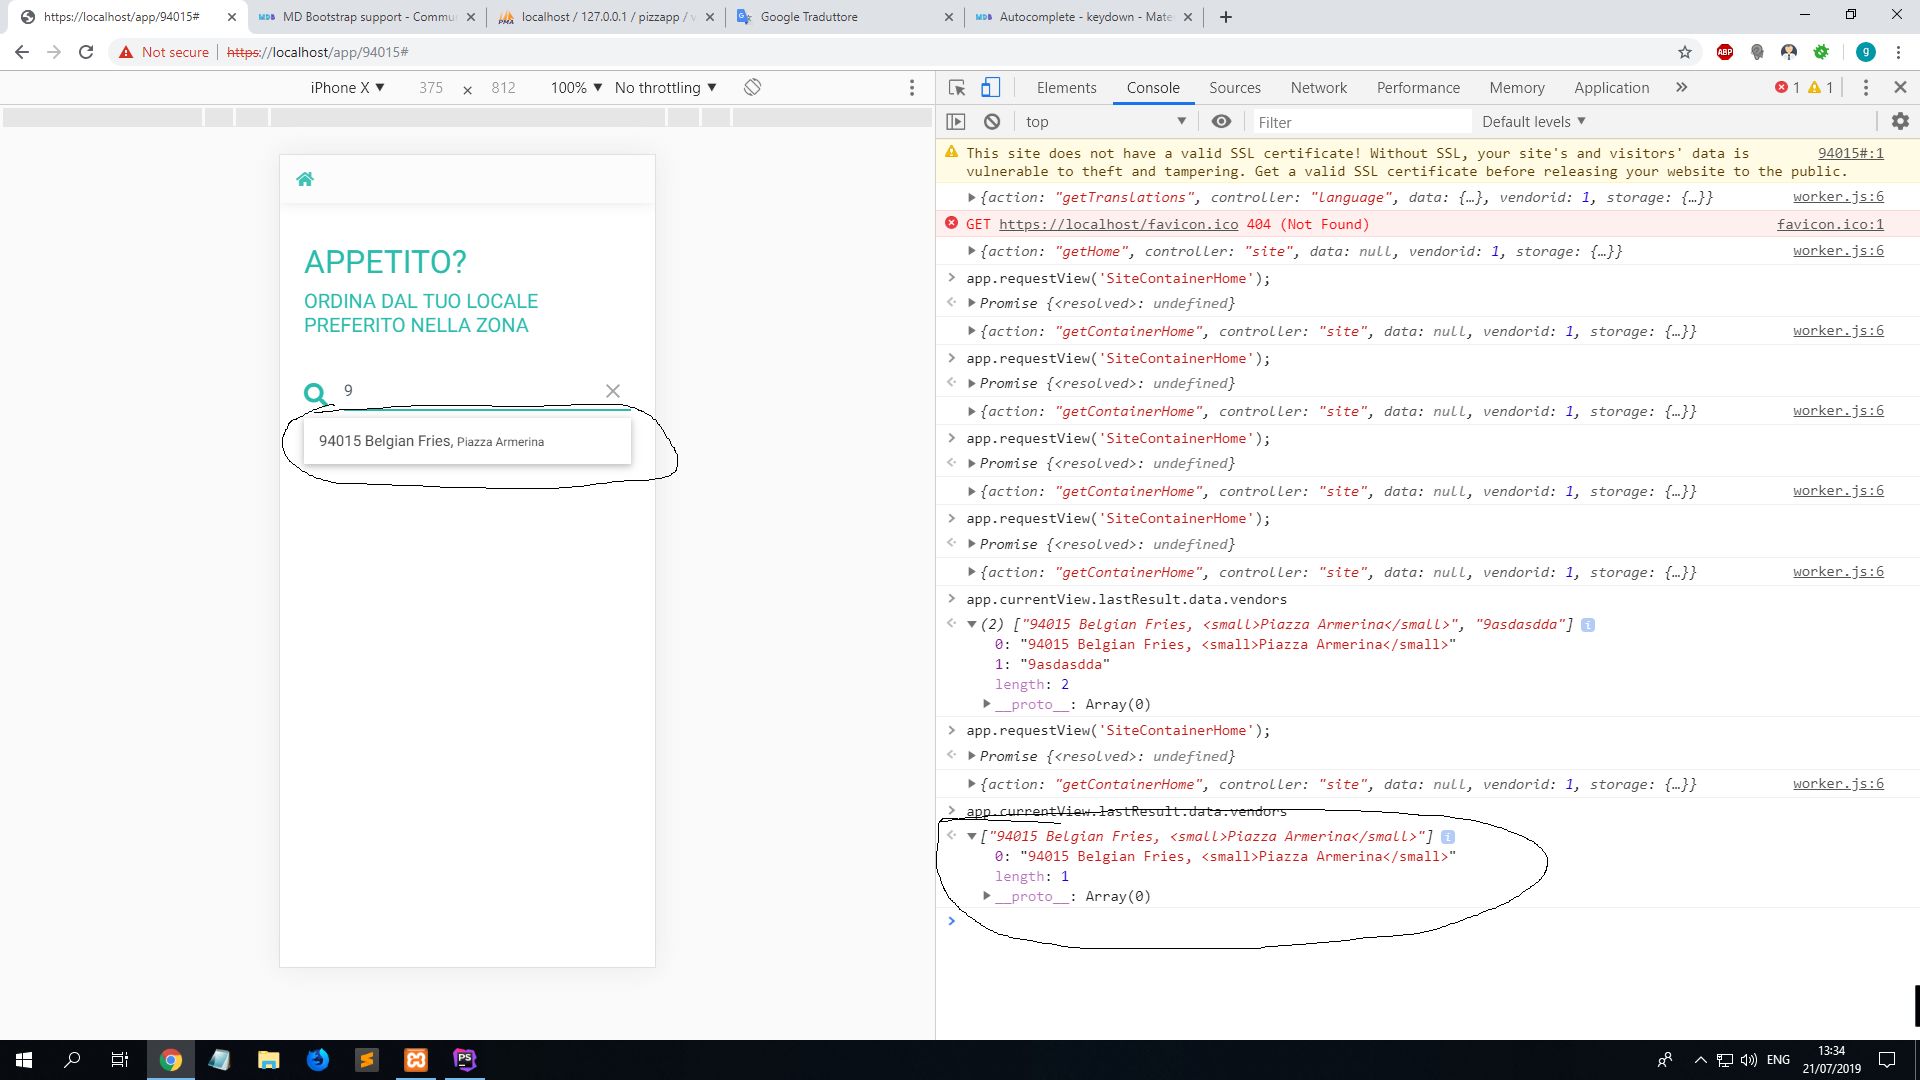The height and width of the screenshot is (1080, 1920).
Task: Open the No throttling dropdown
Action: (x=665, y=88)
